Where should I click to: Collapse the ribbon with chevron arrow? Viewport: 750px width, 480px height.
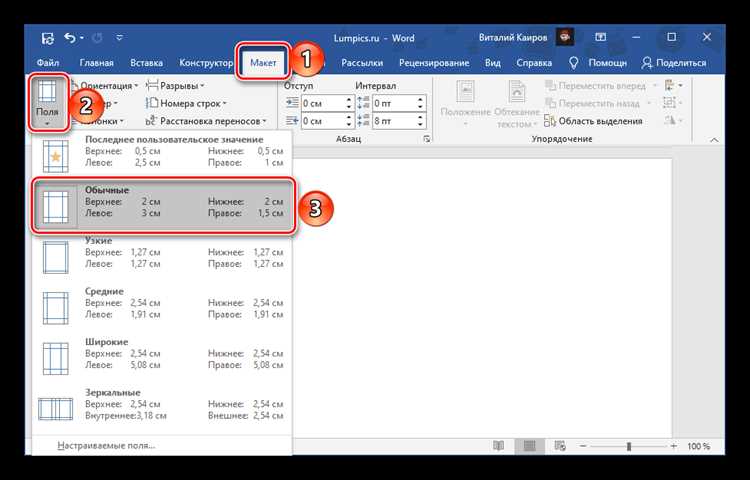point(714,140)
